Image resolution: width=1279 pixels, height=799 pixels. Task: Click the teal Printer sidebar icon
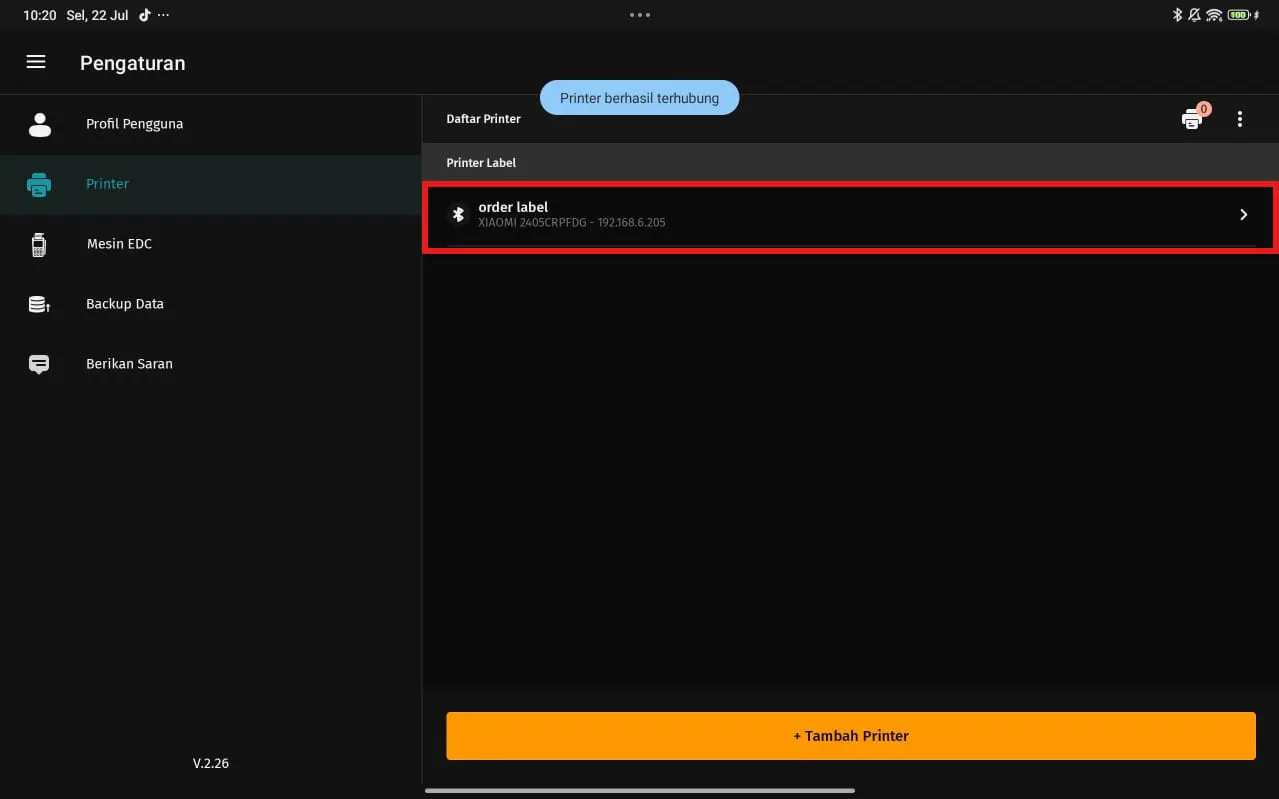(x=39, y=184)
